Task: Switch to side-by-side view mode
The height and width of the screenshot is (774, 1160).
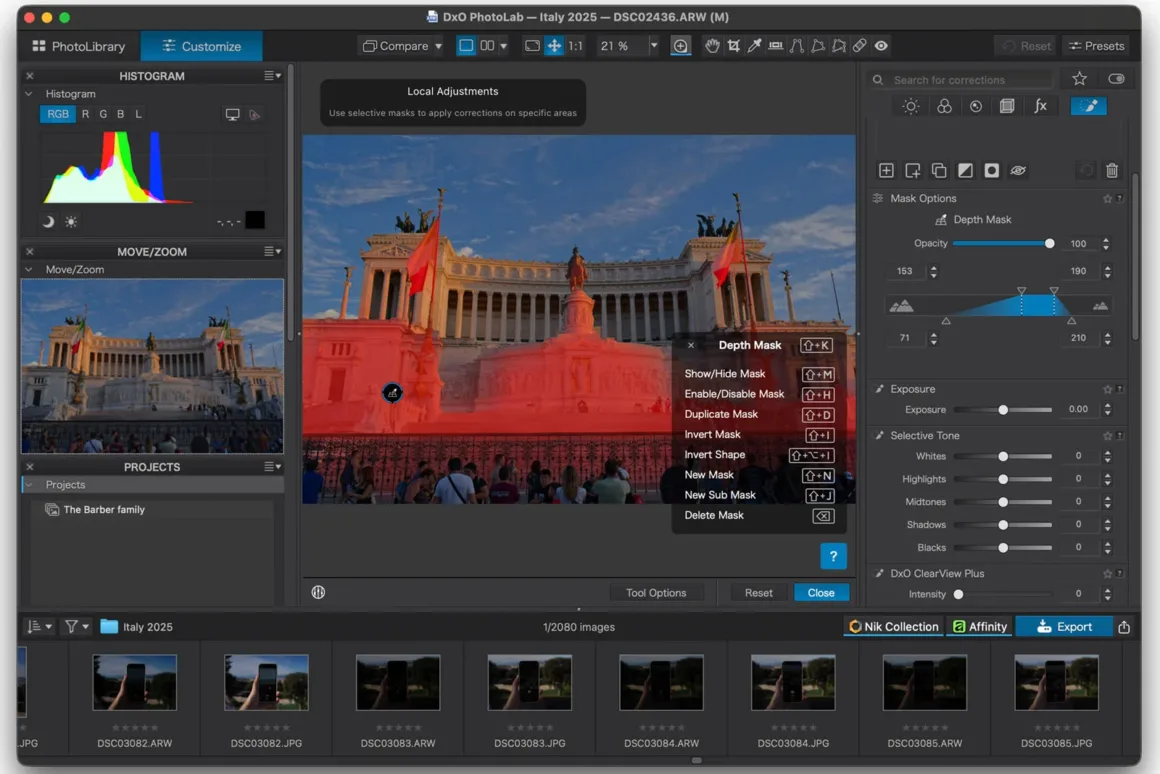Action: pyautogui.click(x=487, y=46)
